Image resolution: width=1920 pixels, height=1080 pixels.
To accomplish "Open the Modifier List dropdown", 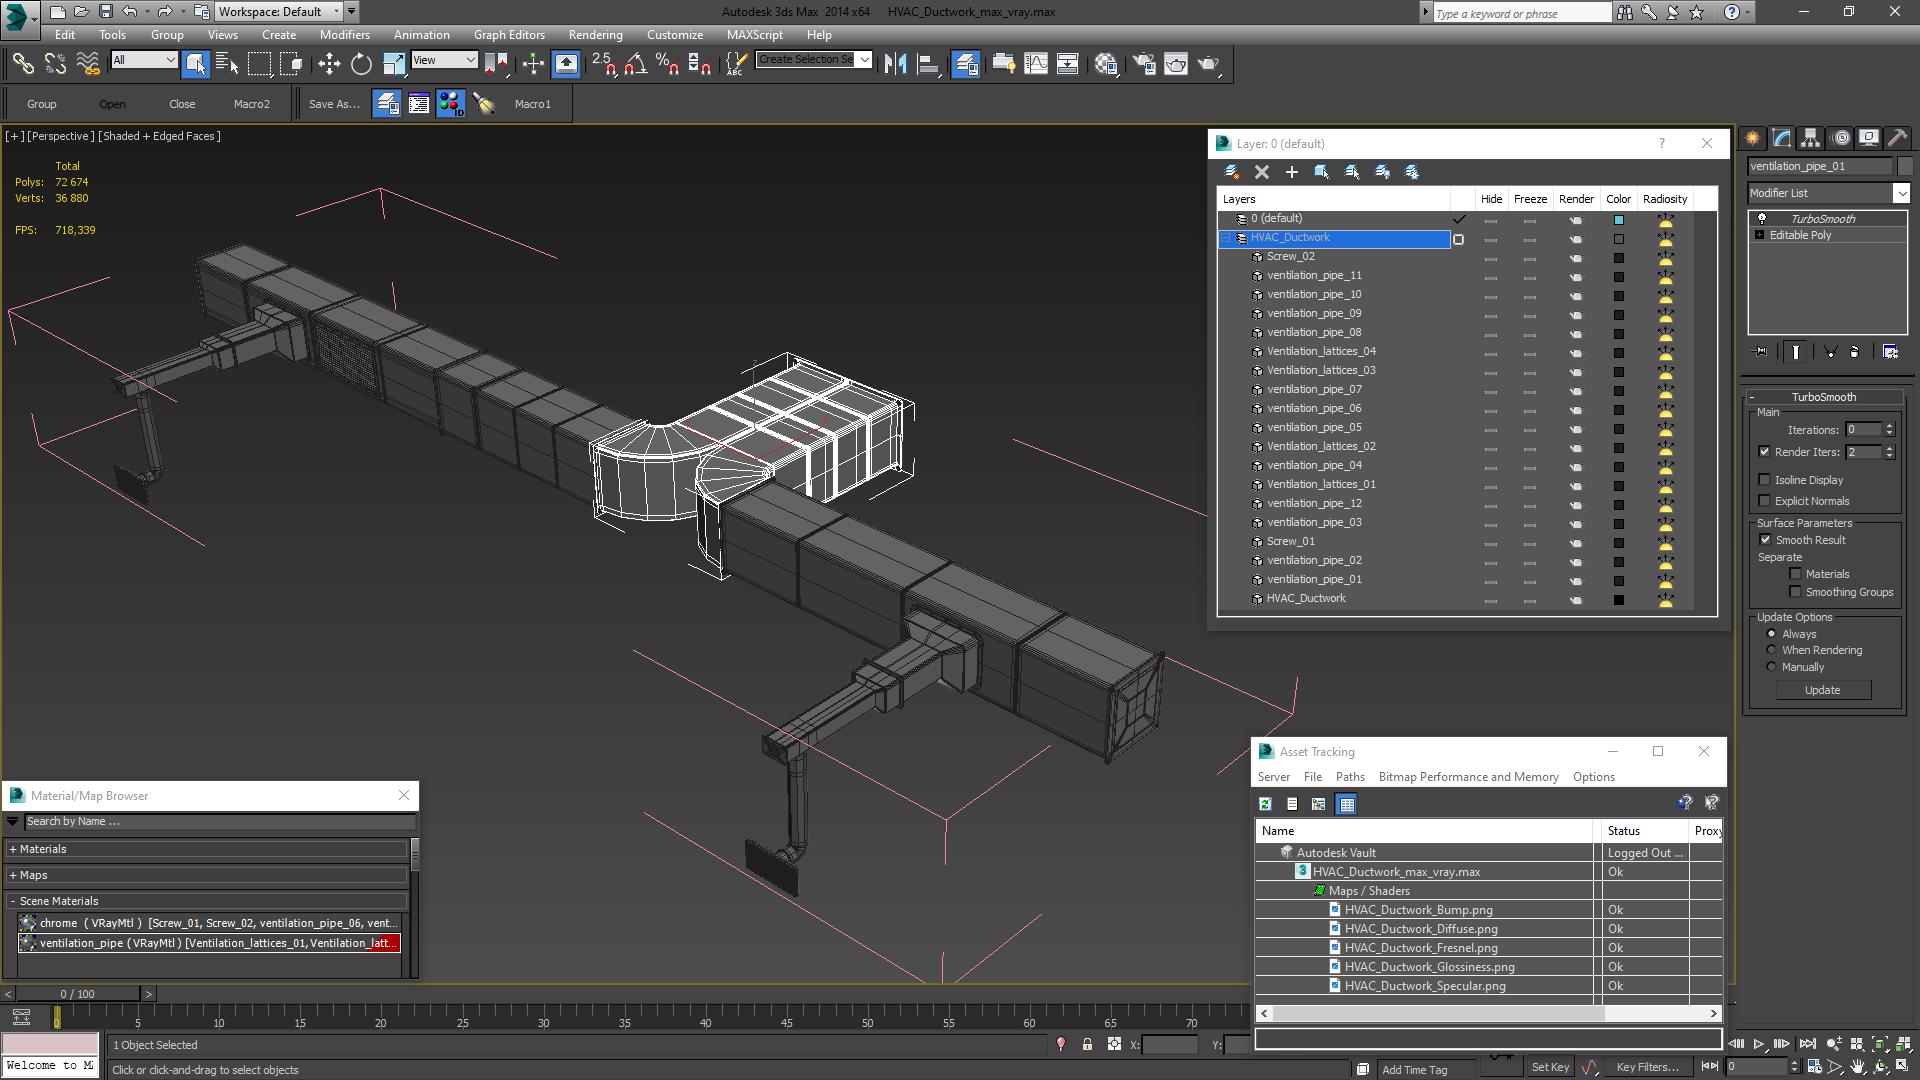I will (1829, 193).
